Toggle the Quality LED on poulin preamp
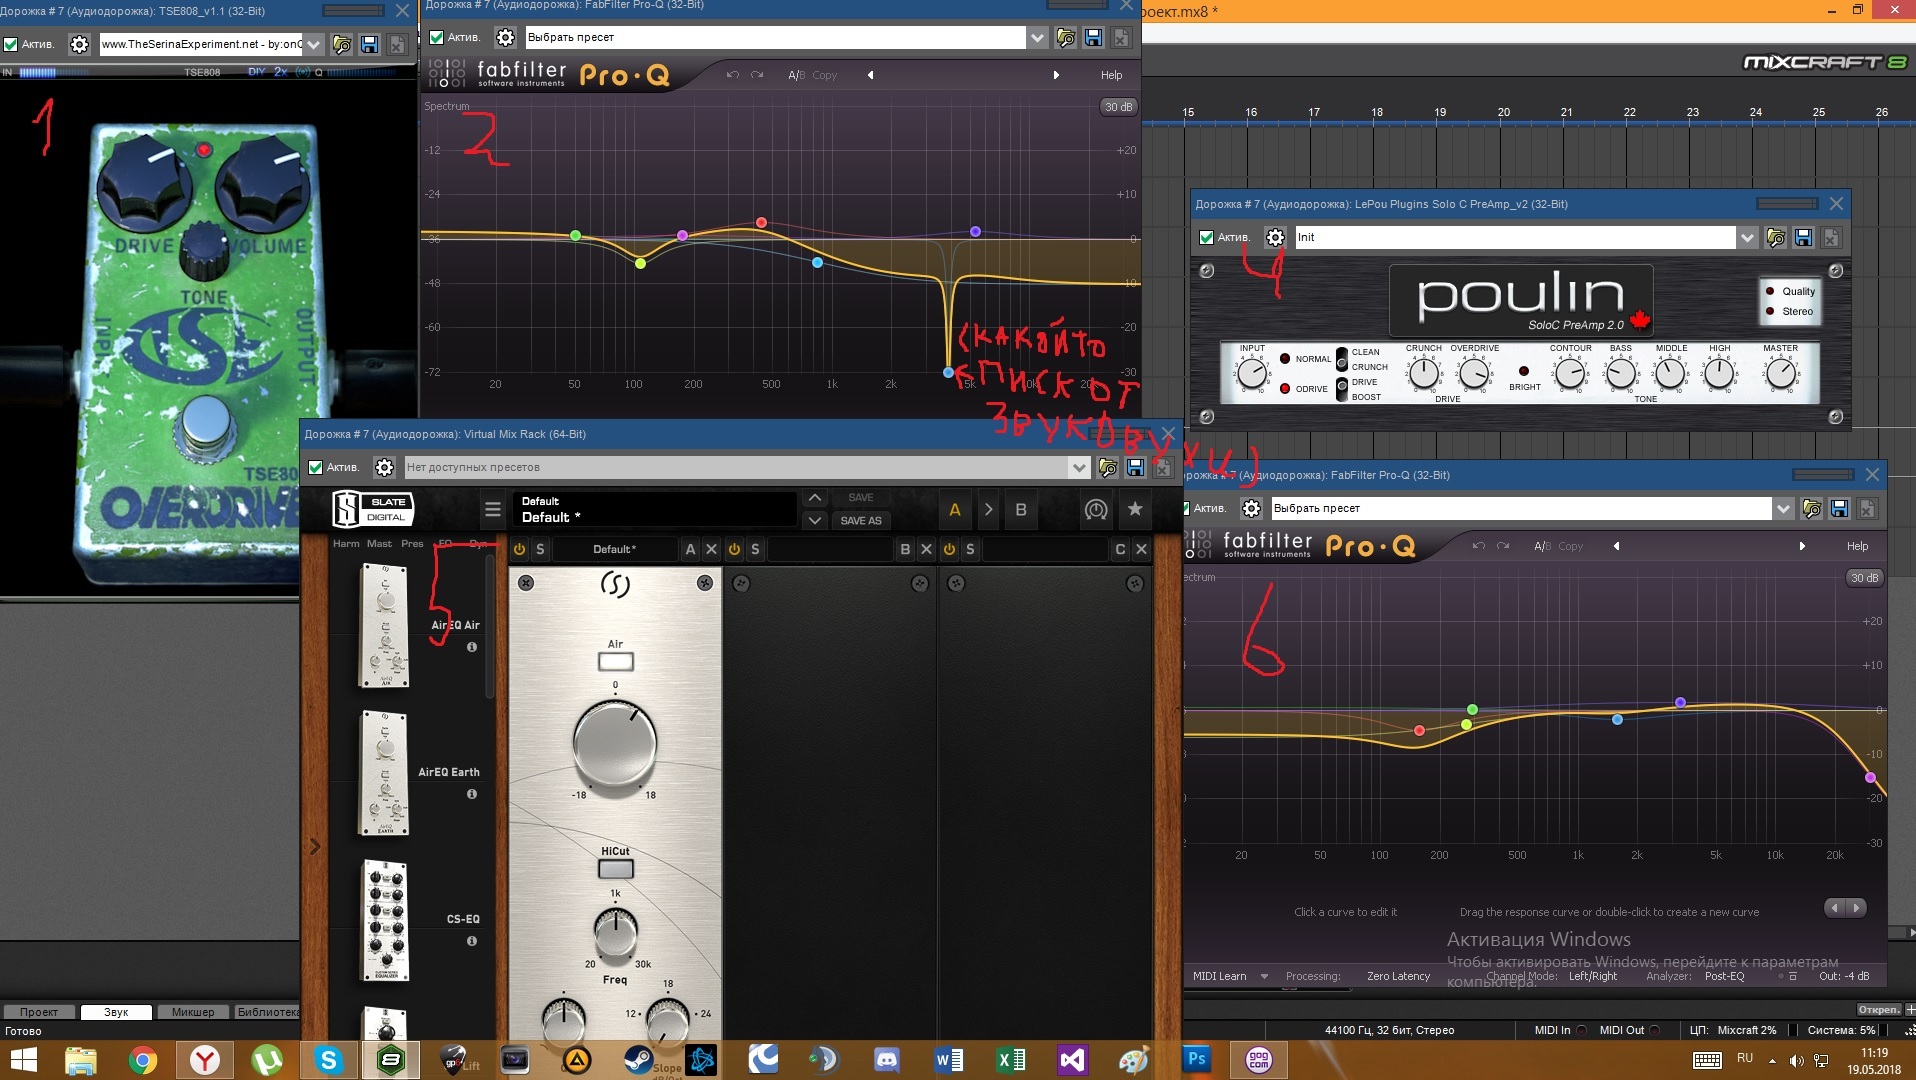Screen dimensions: 1916x1080 (1770, 291)
